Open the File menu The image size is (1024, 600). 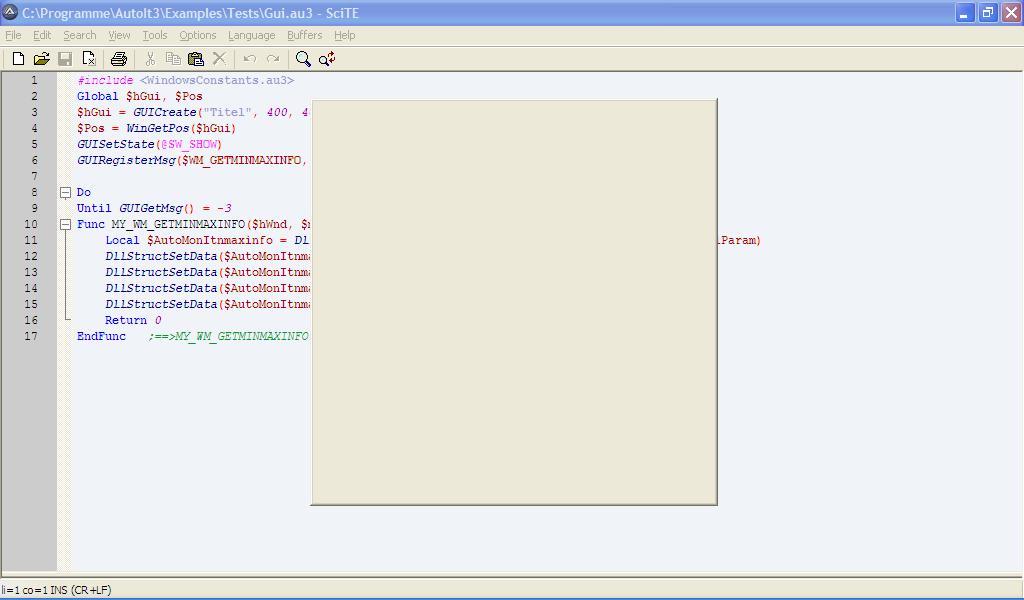point(13,35)
